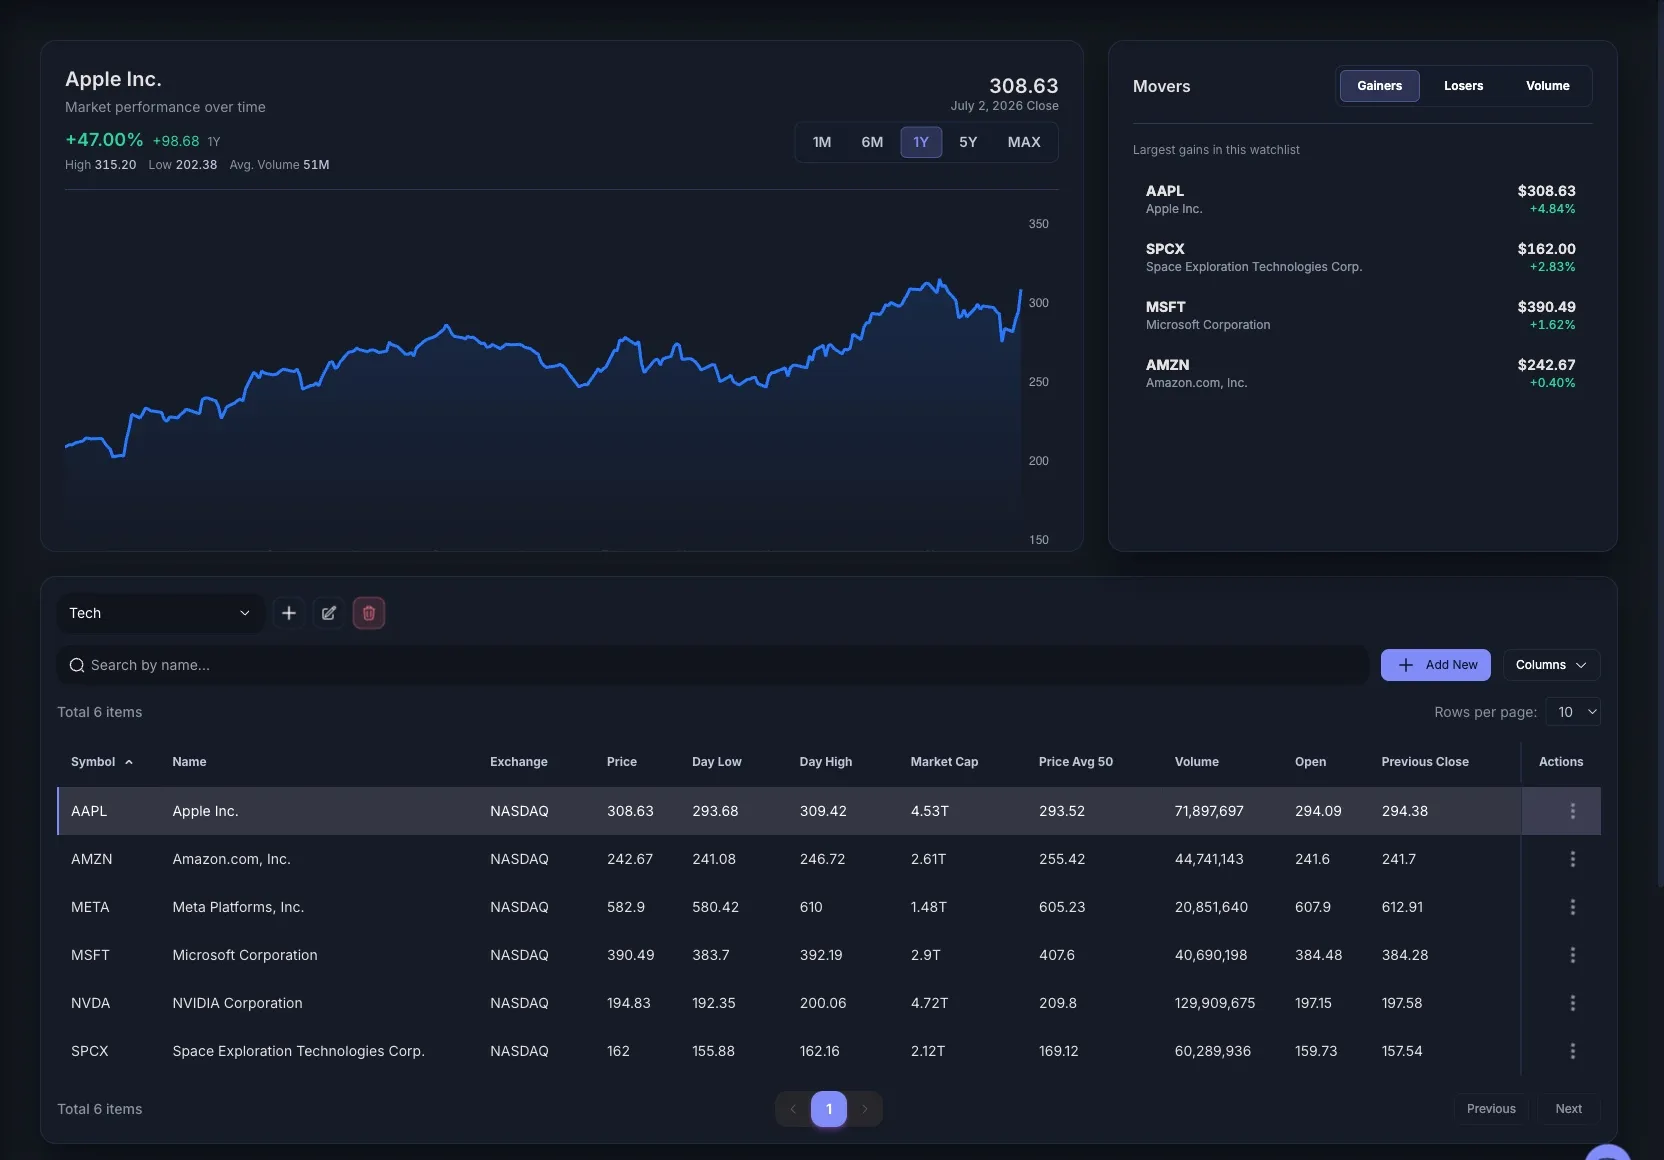The height and width of the screenshot is (1160, 1664).
Task: Click the 4.72T market cap cell
Action: [x=929, y=1003]
